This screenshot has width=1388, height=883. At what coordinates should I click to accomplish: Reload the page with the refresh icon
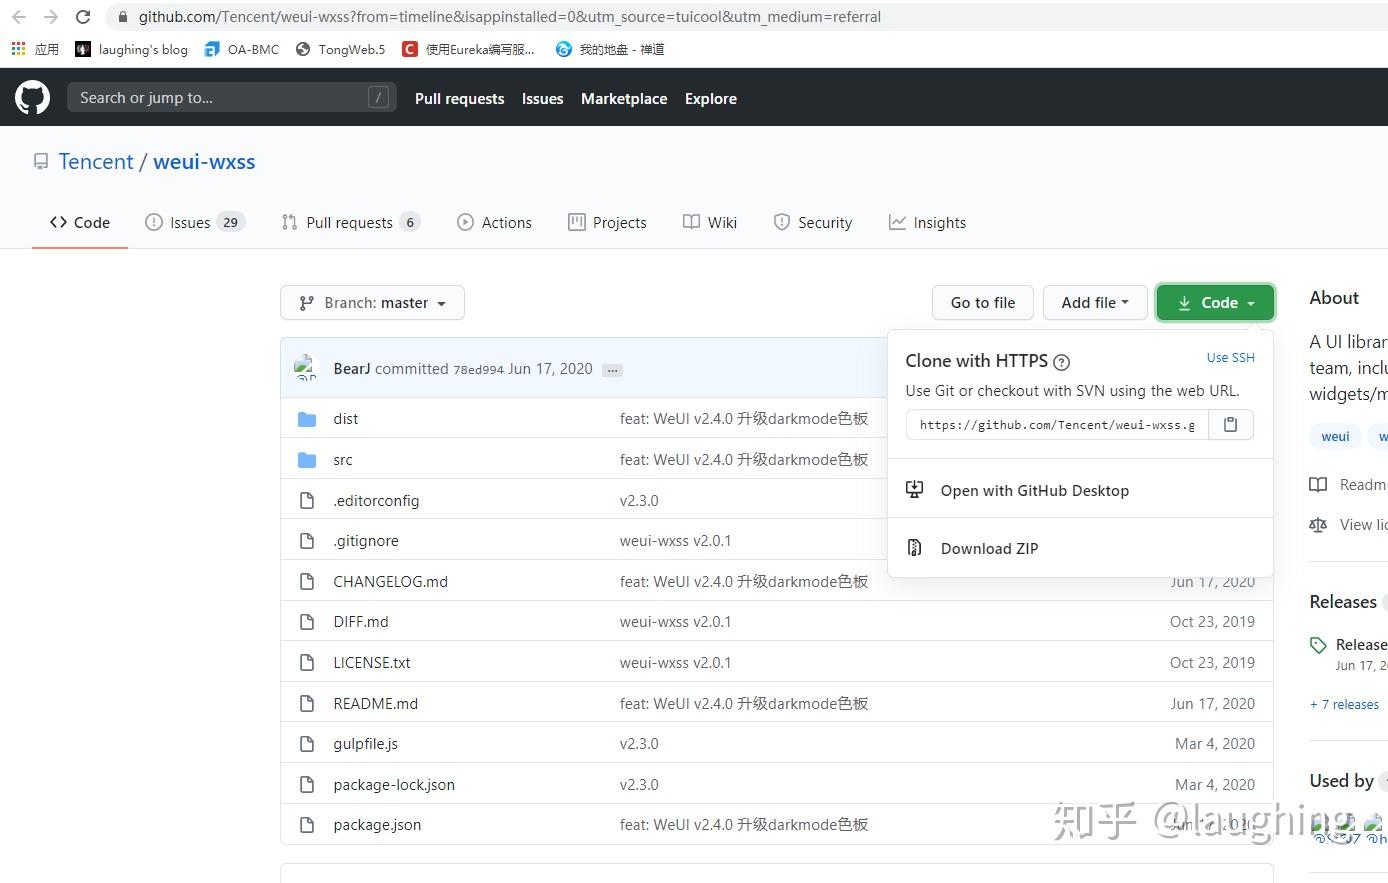(83, 17)
